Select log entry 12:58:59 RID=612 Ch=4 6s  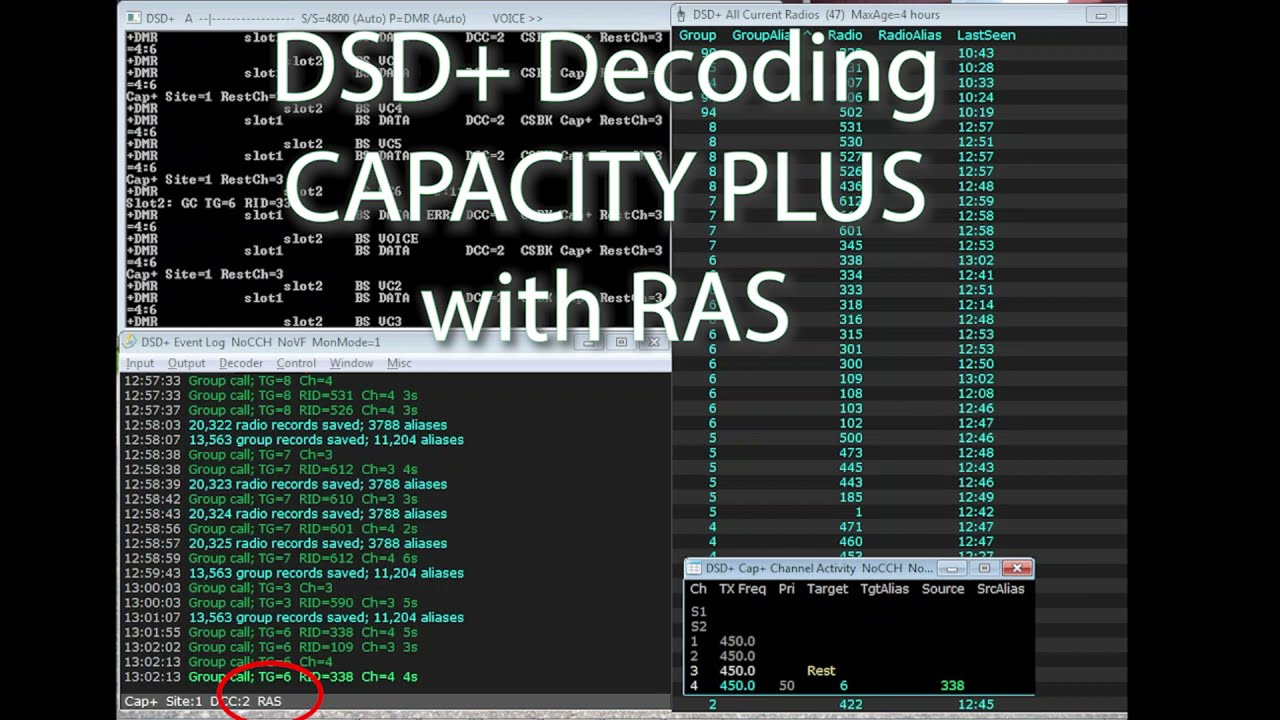pyautogui.click(x=271, y=558)
